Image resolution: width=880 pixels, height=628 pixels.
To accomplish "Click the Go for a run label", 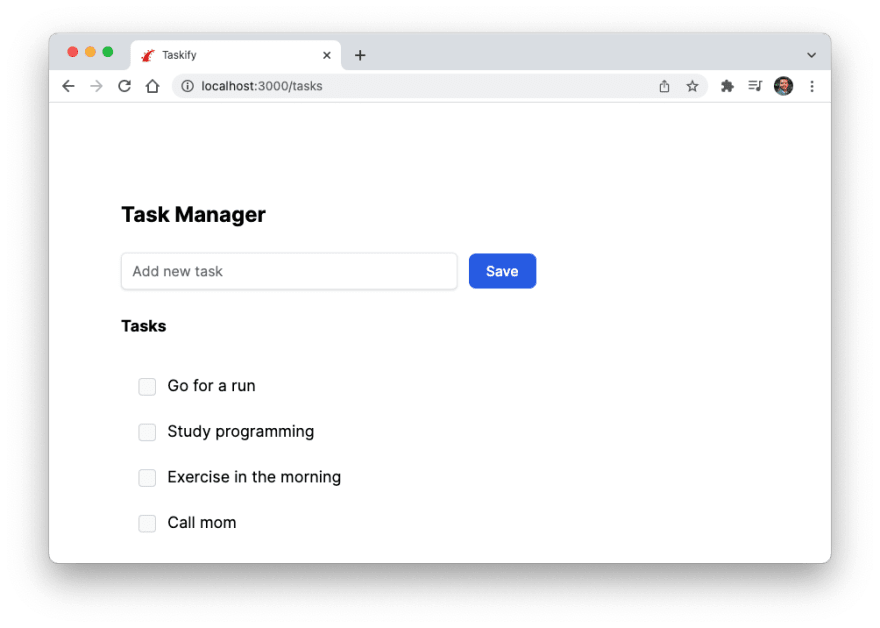I will (212, 386).
